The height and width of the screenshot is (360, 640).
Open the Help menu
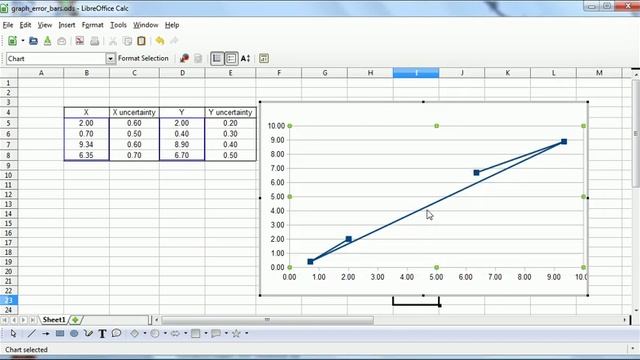pyautogui.click(x=172, y=25)
